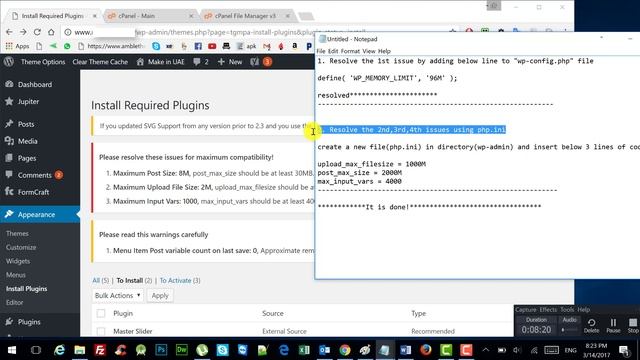
Task: Click Chrome's forward arrow
Action: click(23, 32)
